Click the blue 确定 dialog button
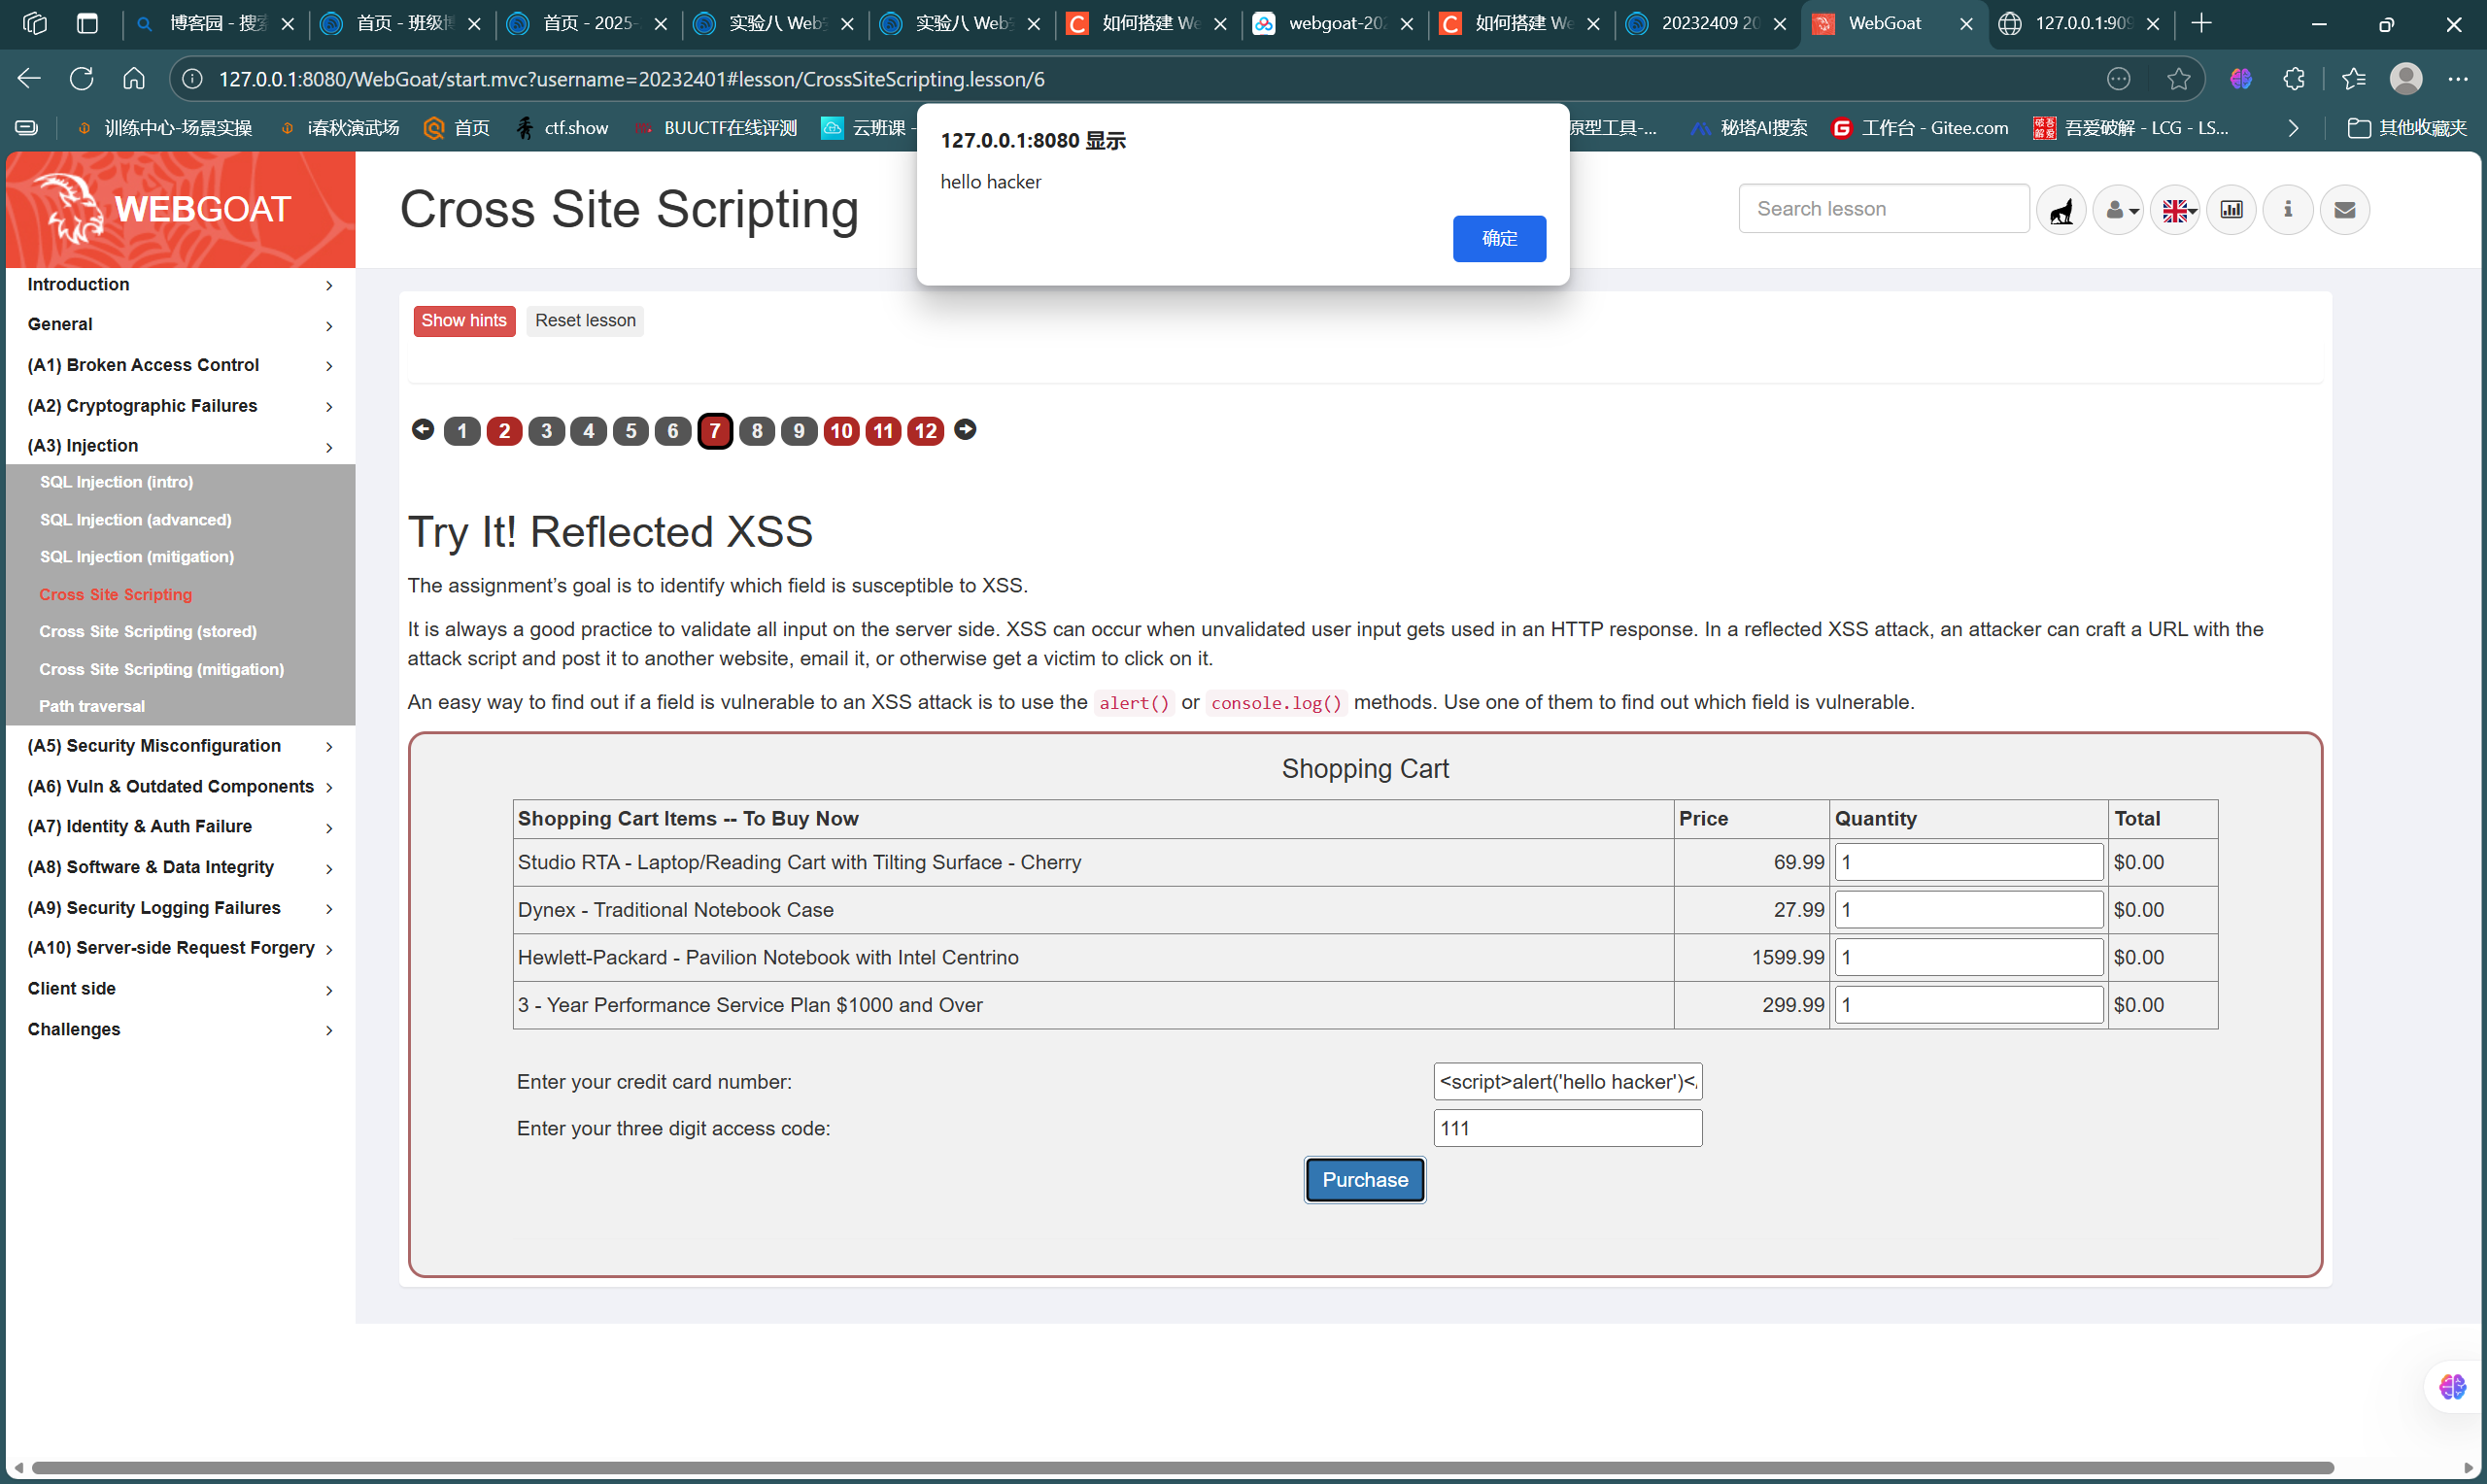2487x1484 pixels. [x=1498, y=238]
